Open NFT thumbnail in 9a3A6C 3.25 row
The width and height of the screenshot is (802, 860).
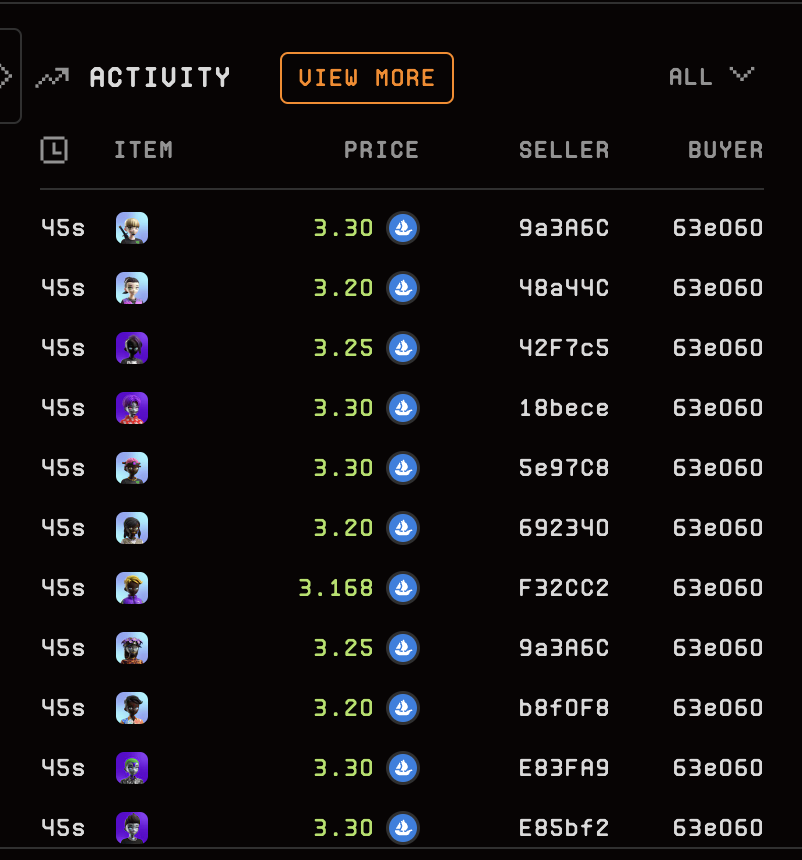[x=132, y=648]
